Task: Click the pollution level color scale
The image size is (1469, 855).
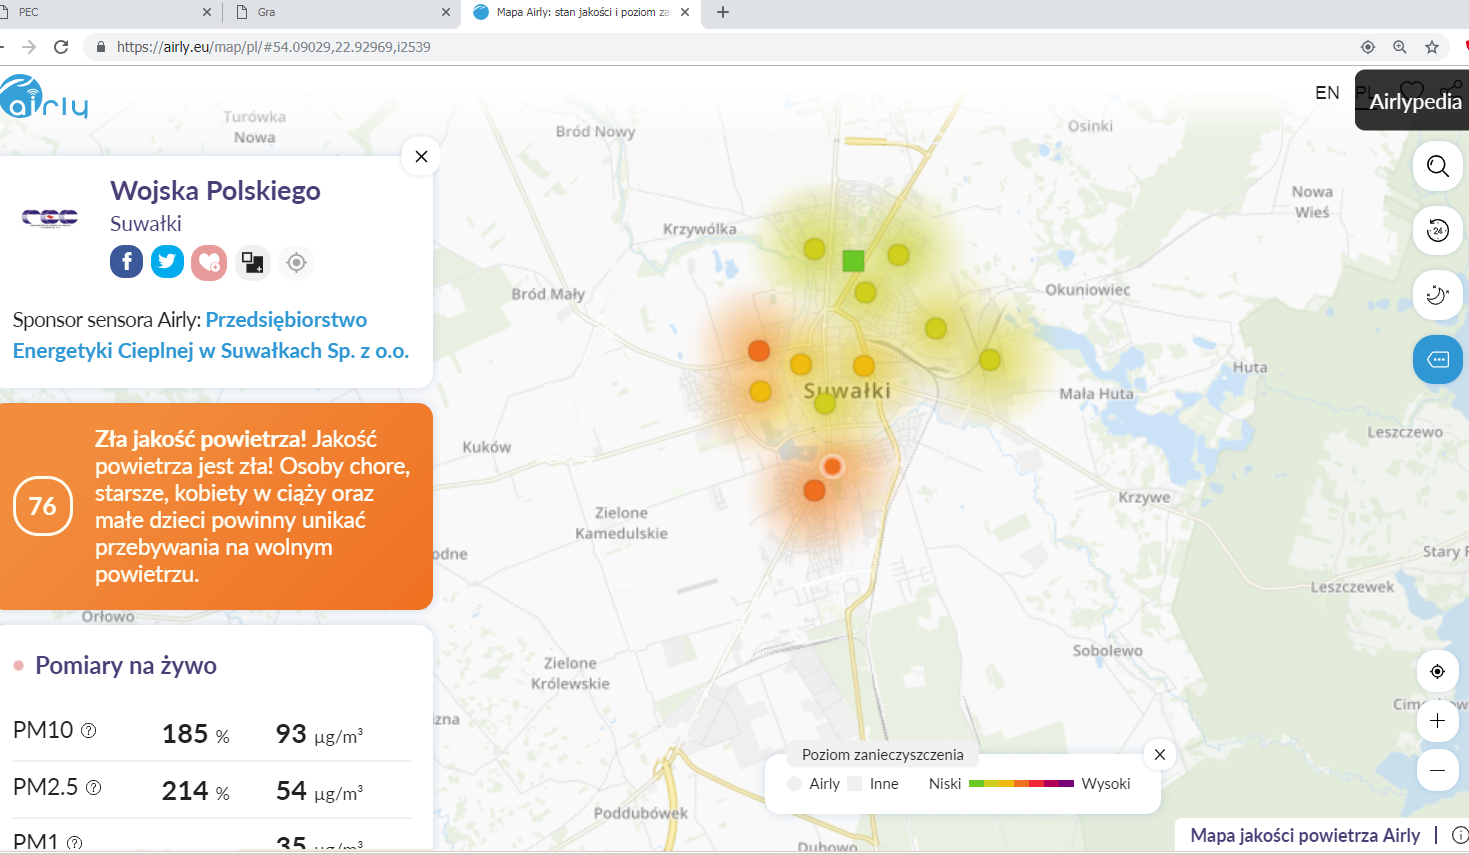Action: [x=1020, y=784]
